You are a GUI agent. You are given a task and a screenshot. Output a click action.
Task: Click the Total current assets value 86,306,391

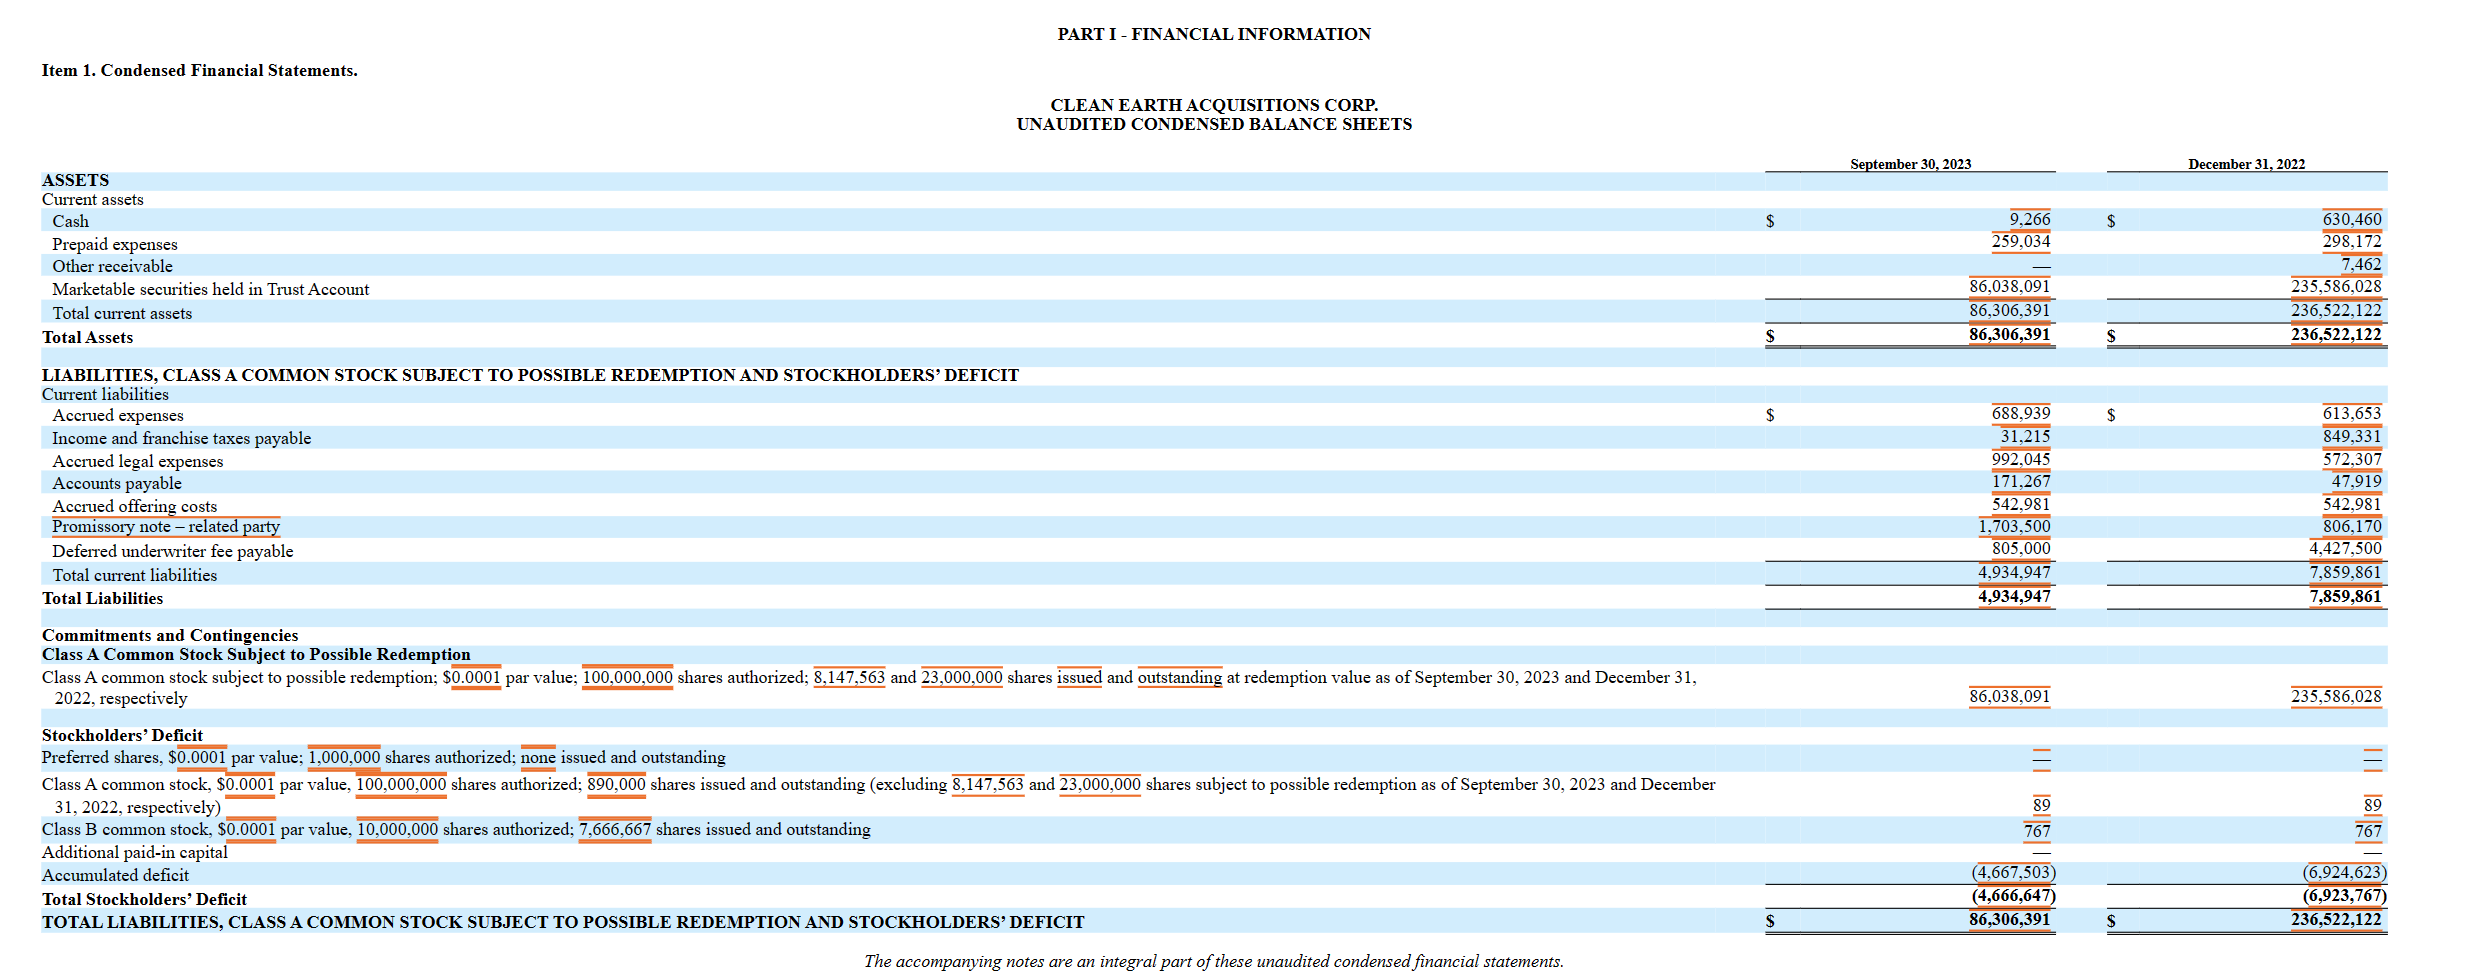point(2009,310)
